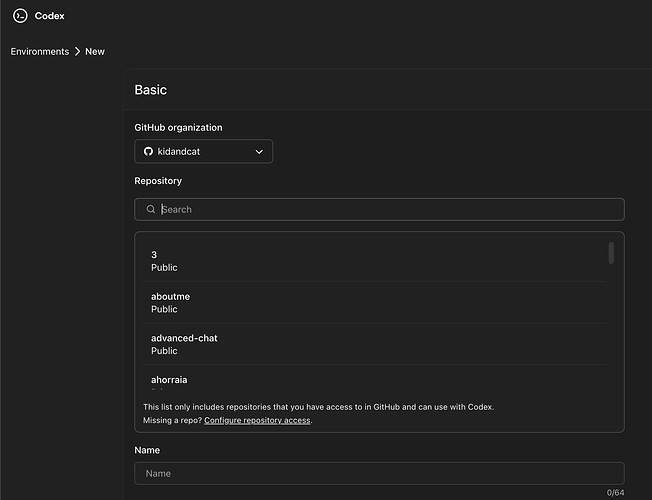Select the advanced-chat repository
Viewport: 652px width, 500px height.
click(374, 344)
